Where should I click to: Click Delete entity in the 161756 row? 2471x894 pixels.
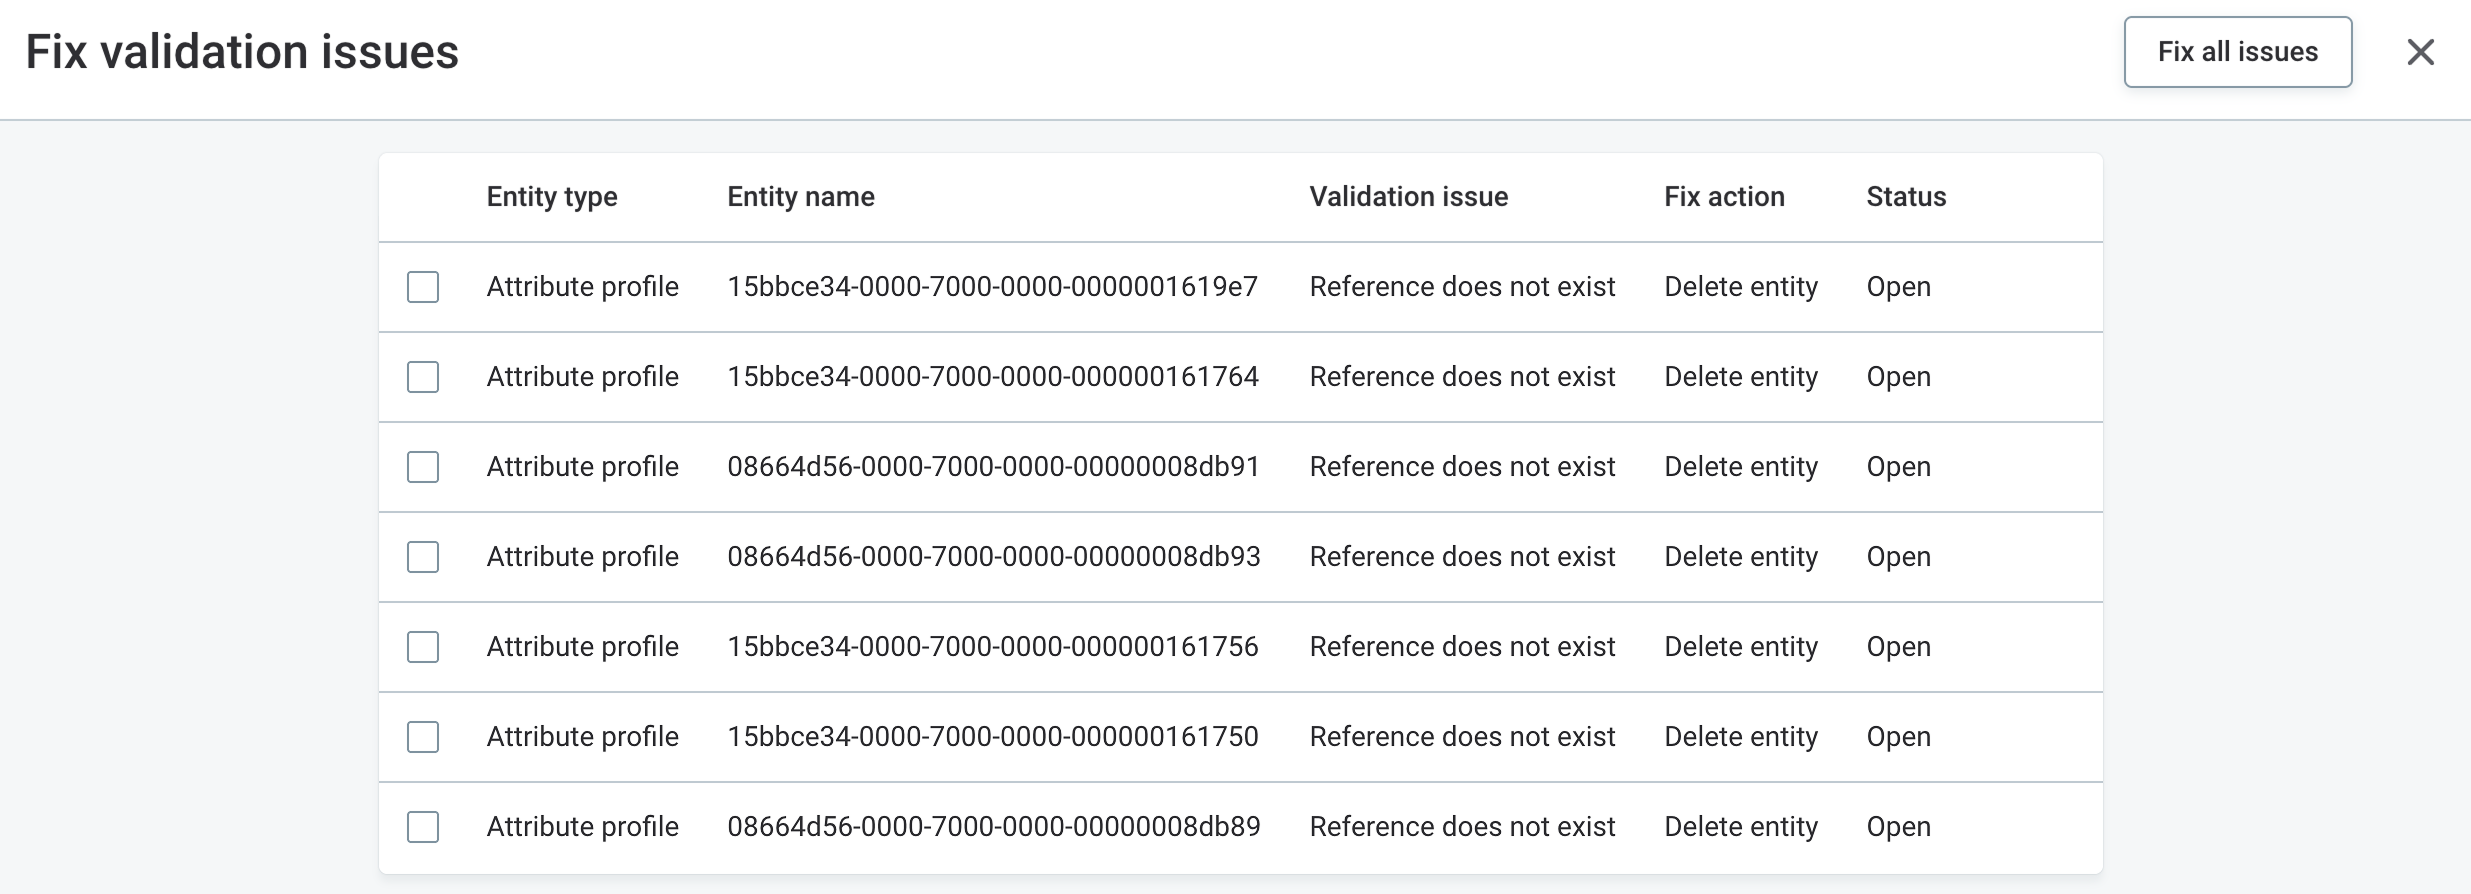(1741, 647)
